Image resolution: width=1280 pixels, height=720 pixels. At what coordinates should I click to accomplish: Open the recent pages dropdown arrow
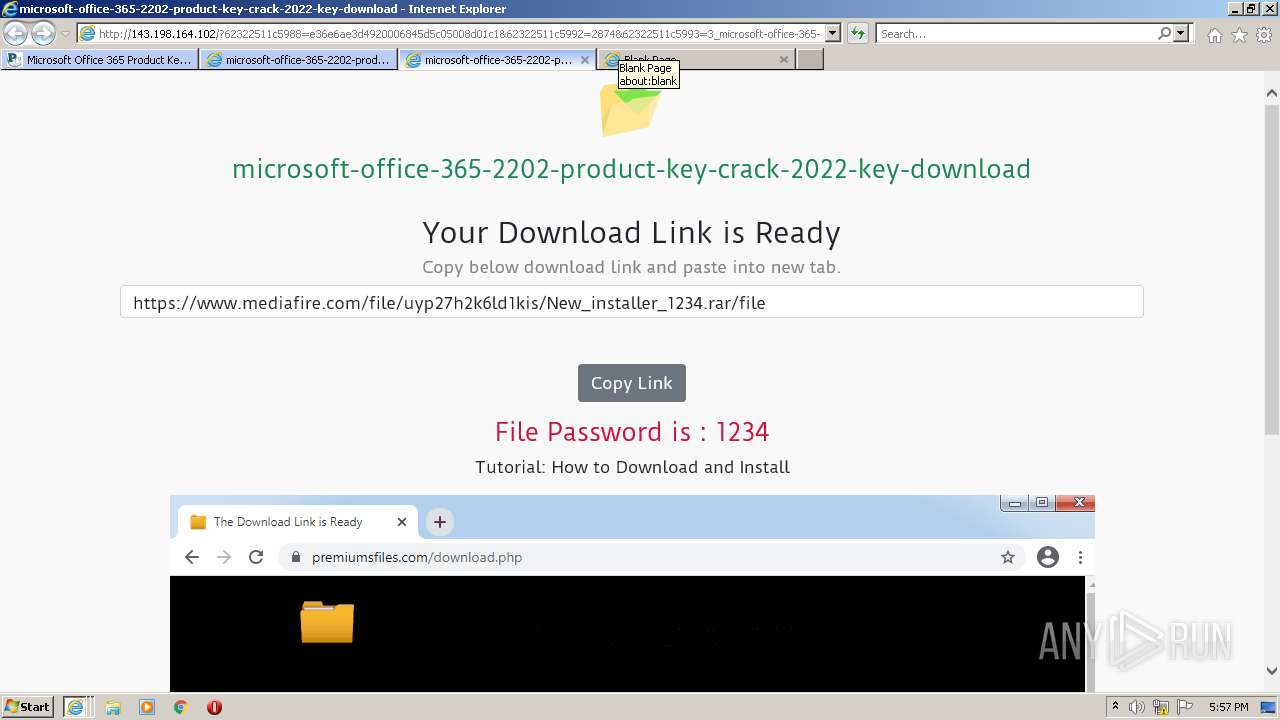pyautogui.click(x=65, y=34)
